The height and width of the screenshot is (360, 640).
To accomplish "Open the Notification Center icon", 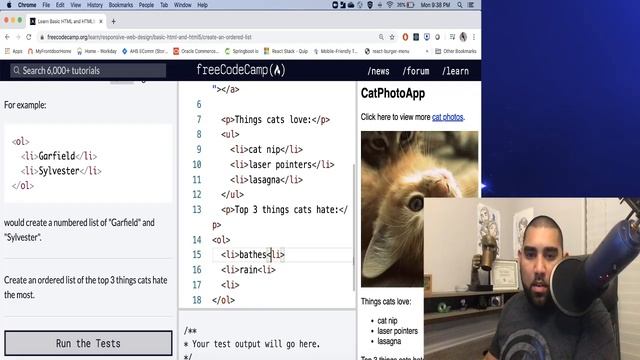I will tap(471, 5).
